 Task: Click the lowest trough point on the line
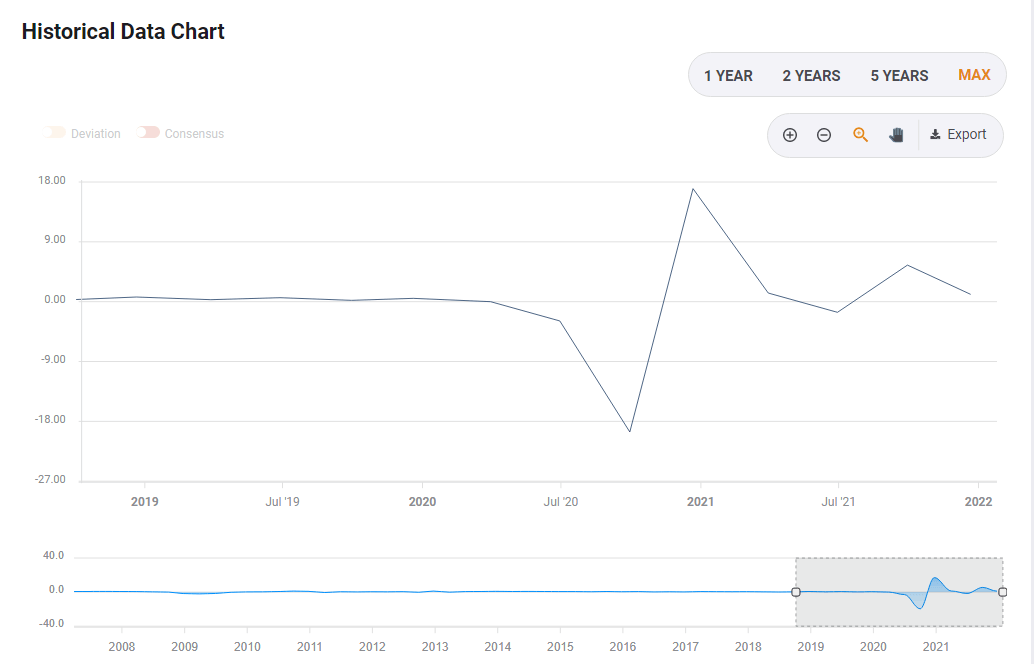(x=630, y=432)
